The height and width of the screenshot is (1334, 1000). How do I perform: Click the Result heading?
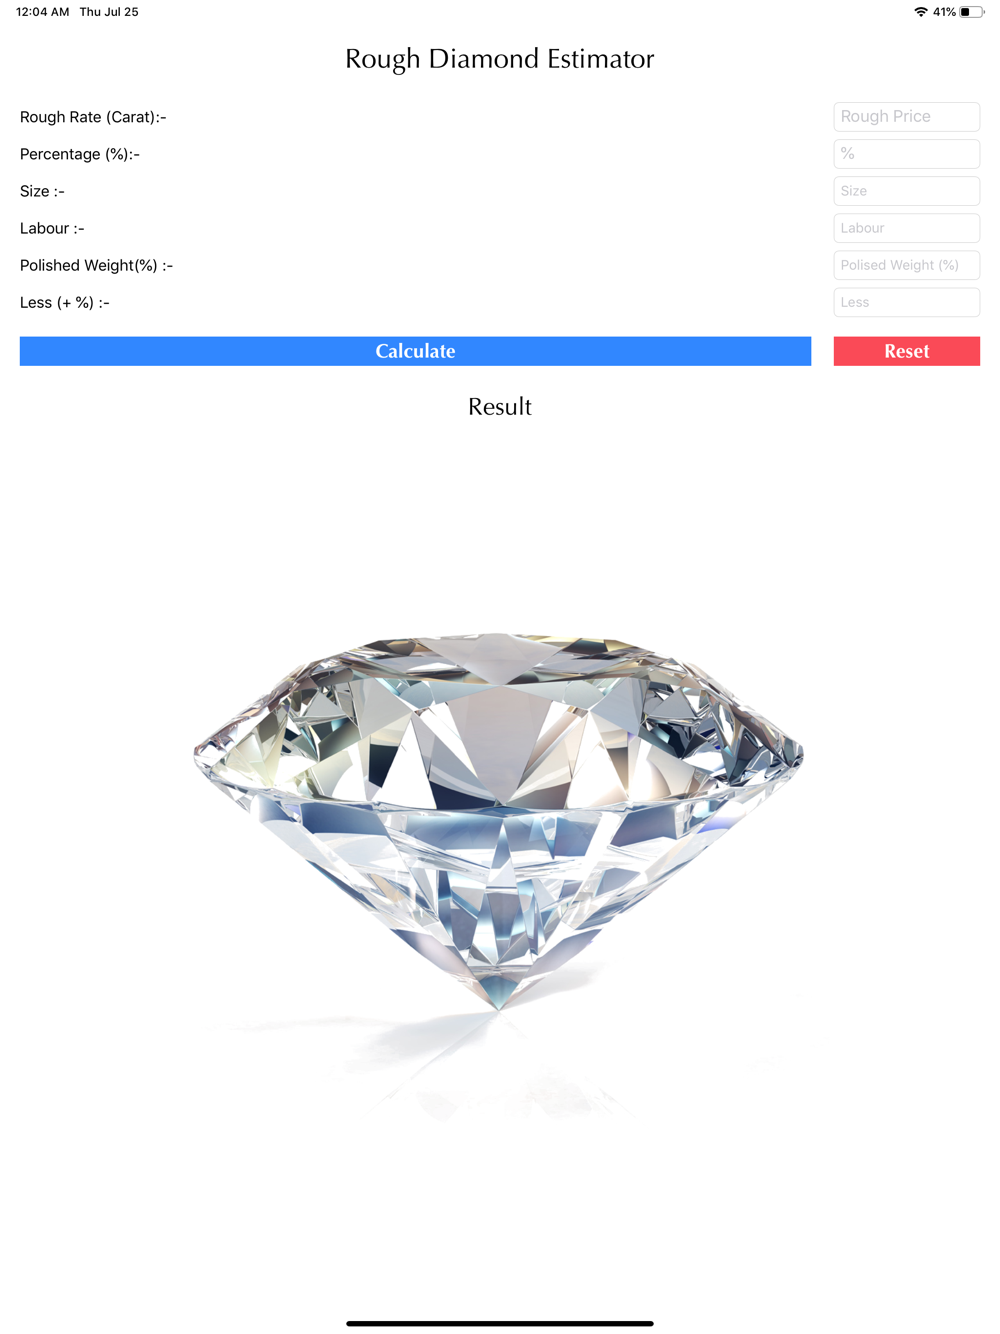499,407
